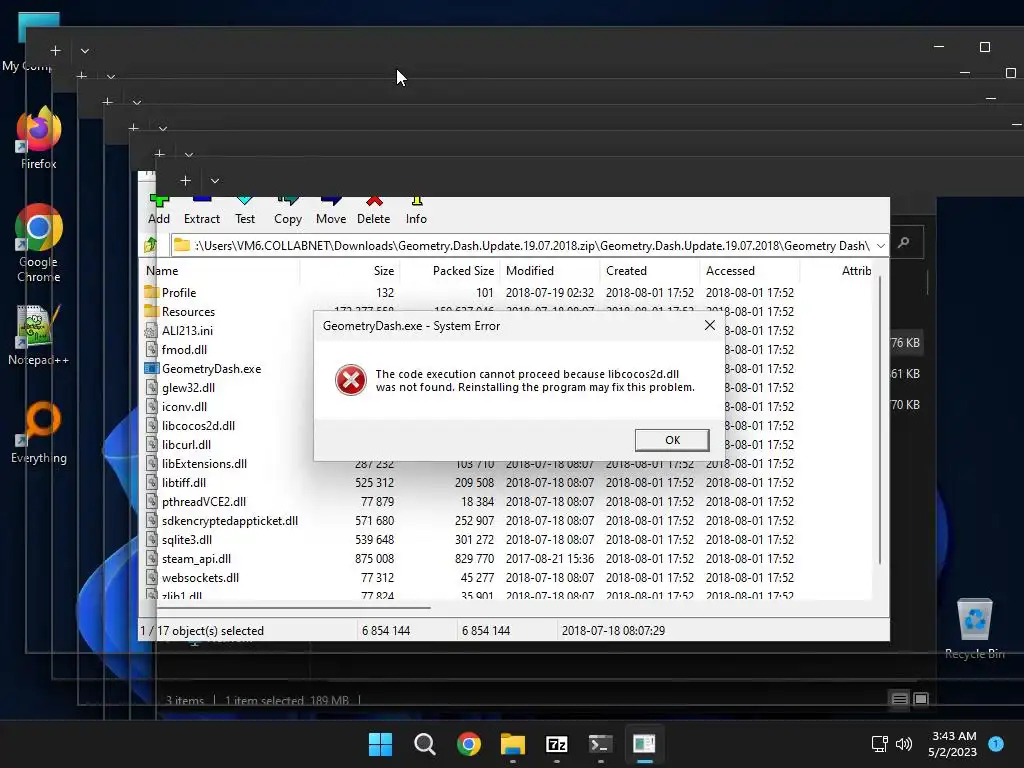Click the new tab plus in the rearmost dark window
1024x768 pixels.
click(x=56, y=50)
